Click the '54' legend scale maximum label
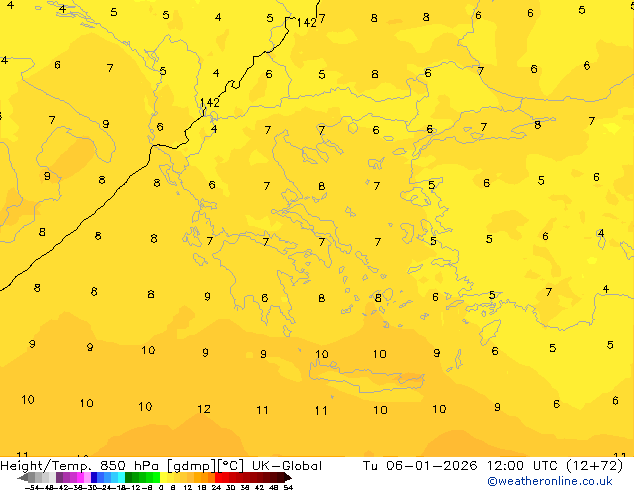The image size is (634, 490). coord(288,487)
